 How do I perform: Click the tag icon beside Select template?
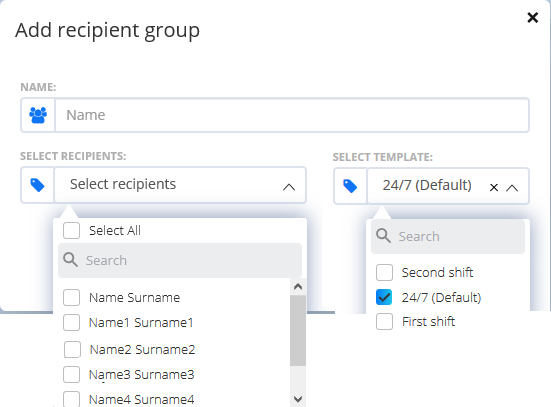[350, 186]
